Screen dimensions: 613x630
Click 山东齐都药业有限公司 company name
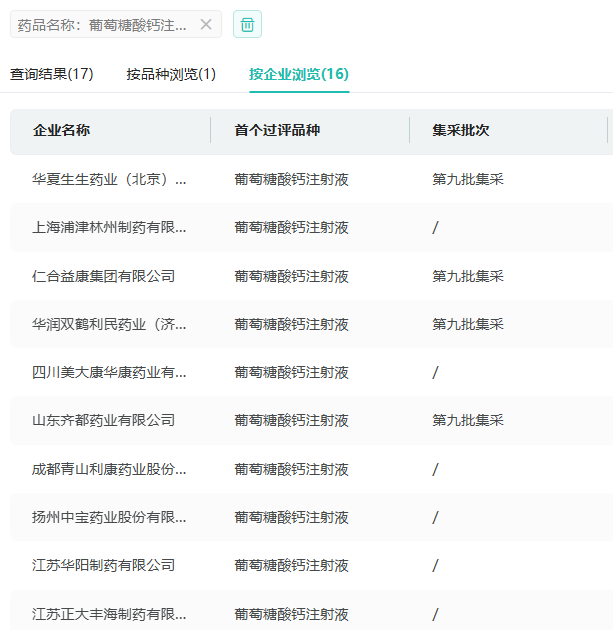coord(103,420)
